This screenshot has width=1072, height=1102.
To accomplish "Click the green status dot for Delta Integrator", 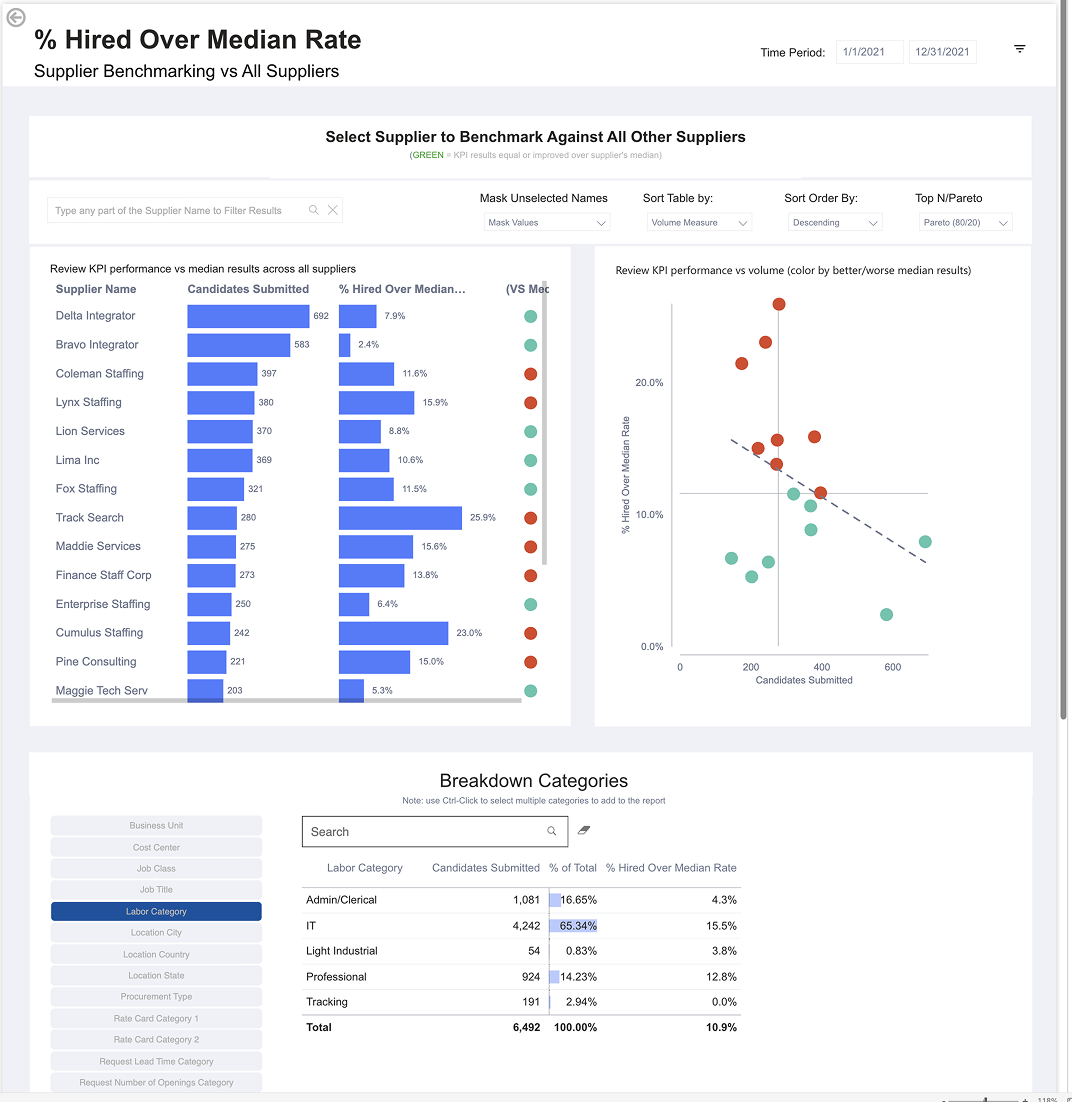I will coord(531,316).
